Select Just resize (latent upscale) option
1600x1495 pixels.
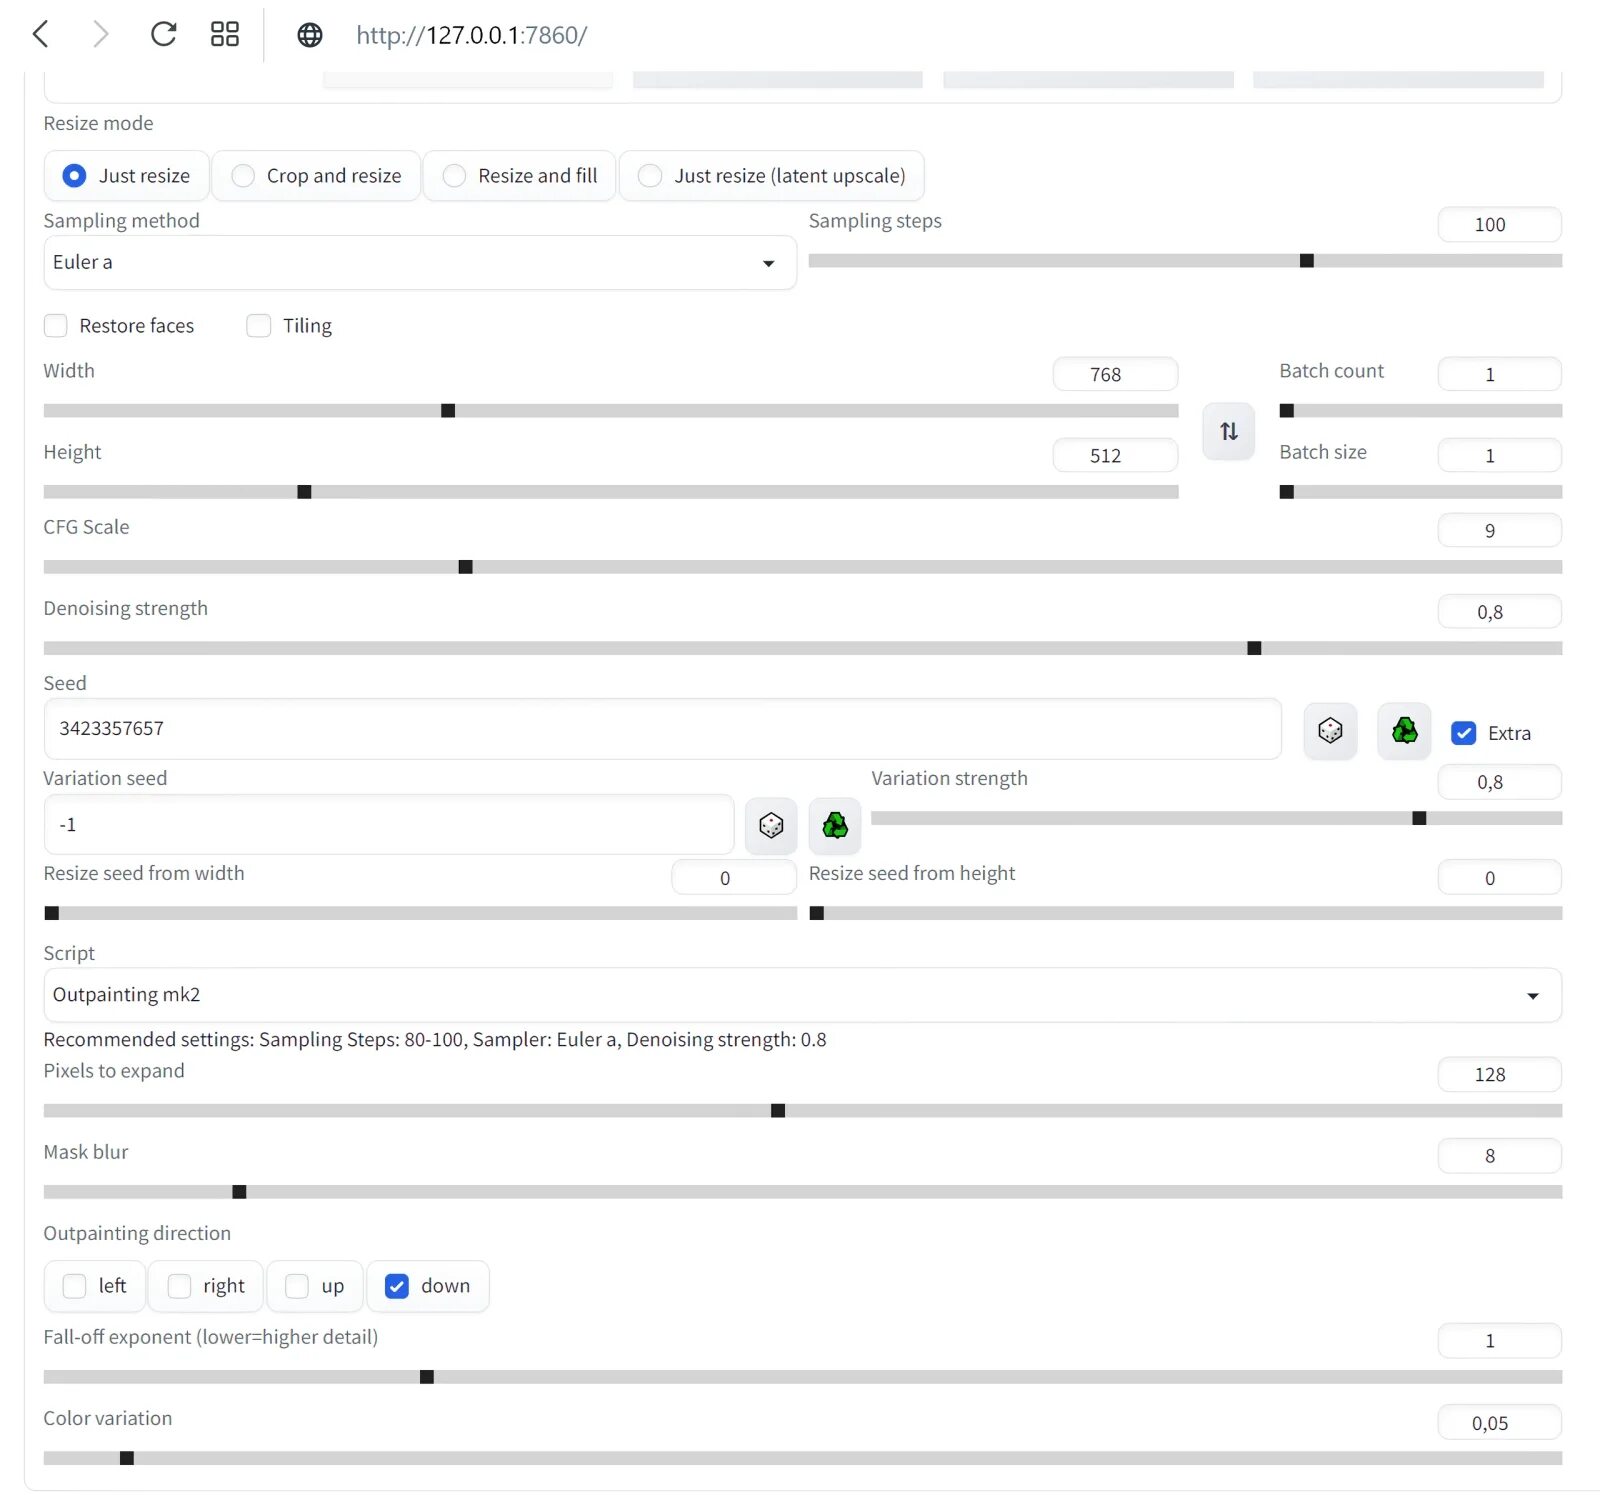[650, 176]
